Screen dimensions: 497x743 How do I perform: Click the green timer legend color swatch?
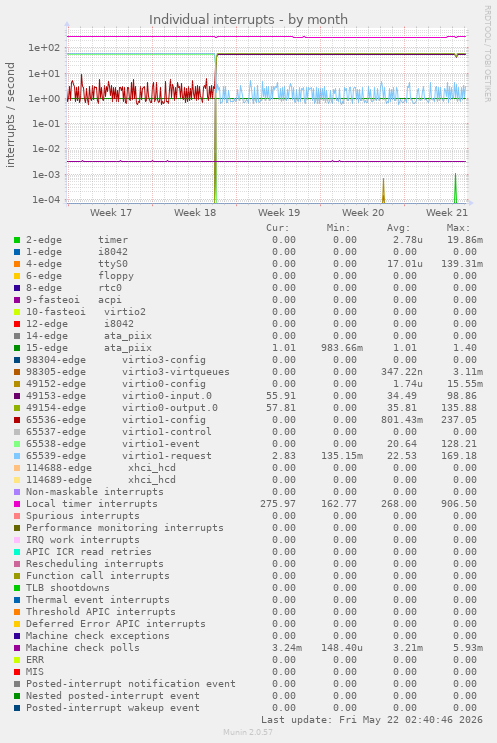[17, 240]
